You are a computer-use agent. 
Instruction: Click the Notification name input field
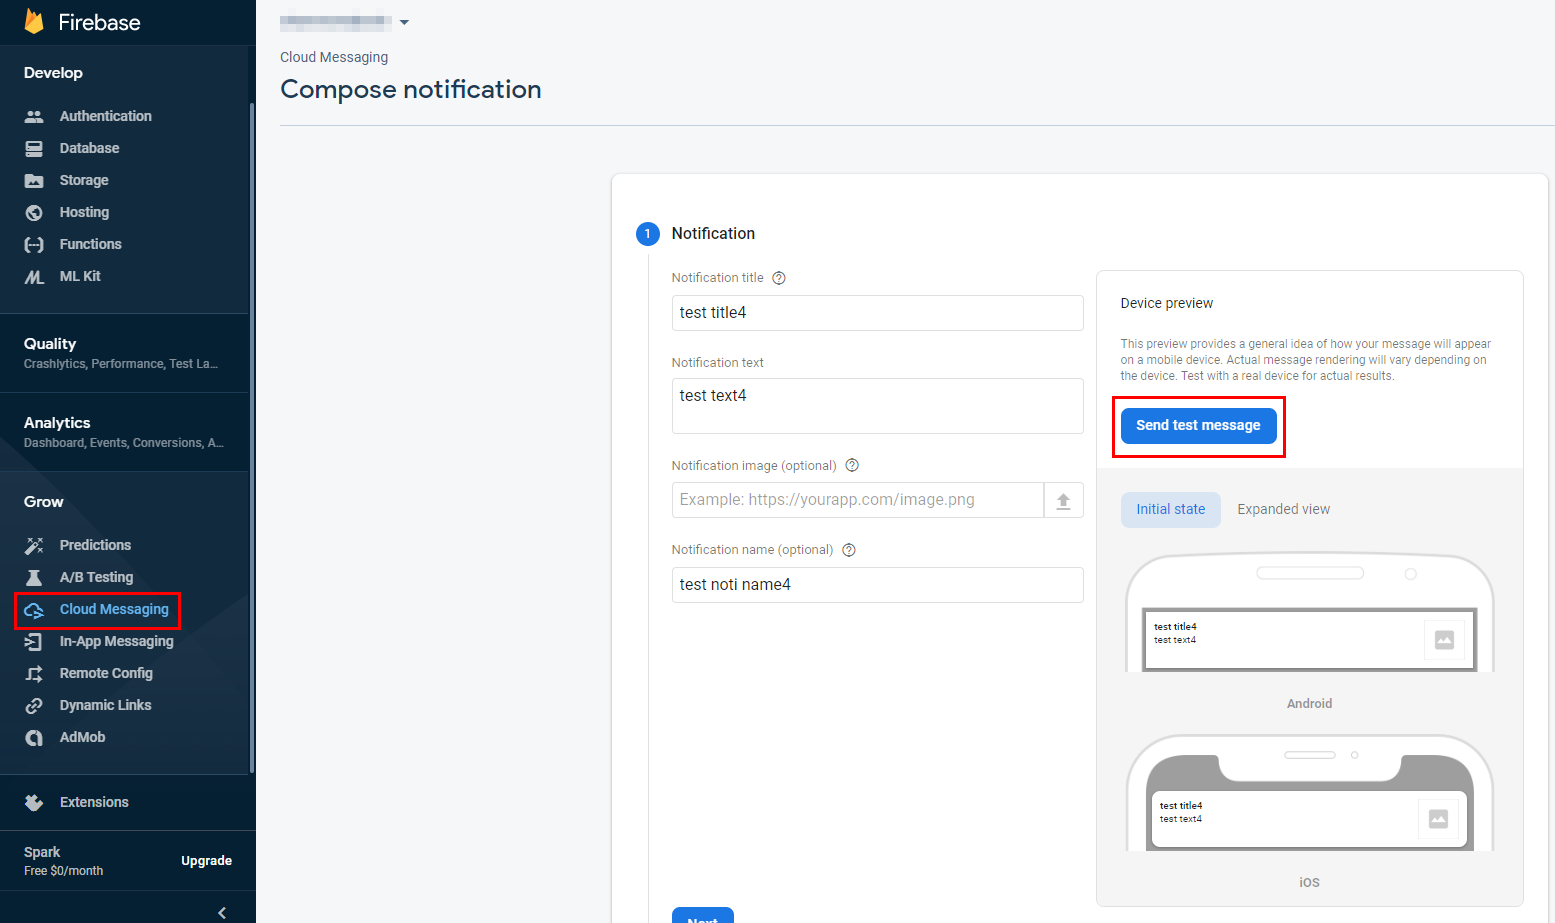point(877,585)
